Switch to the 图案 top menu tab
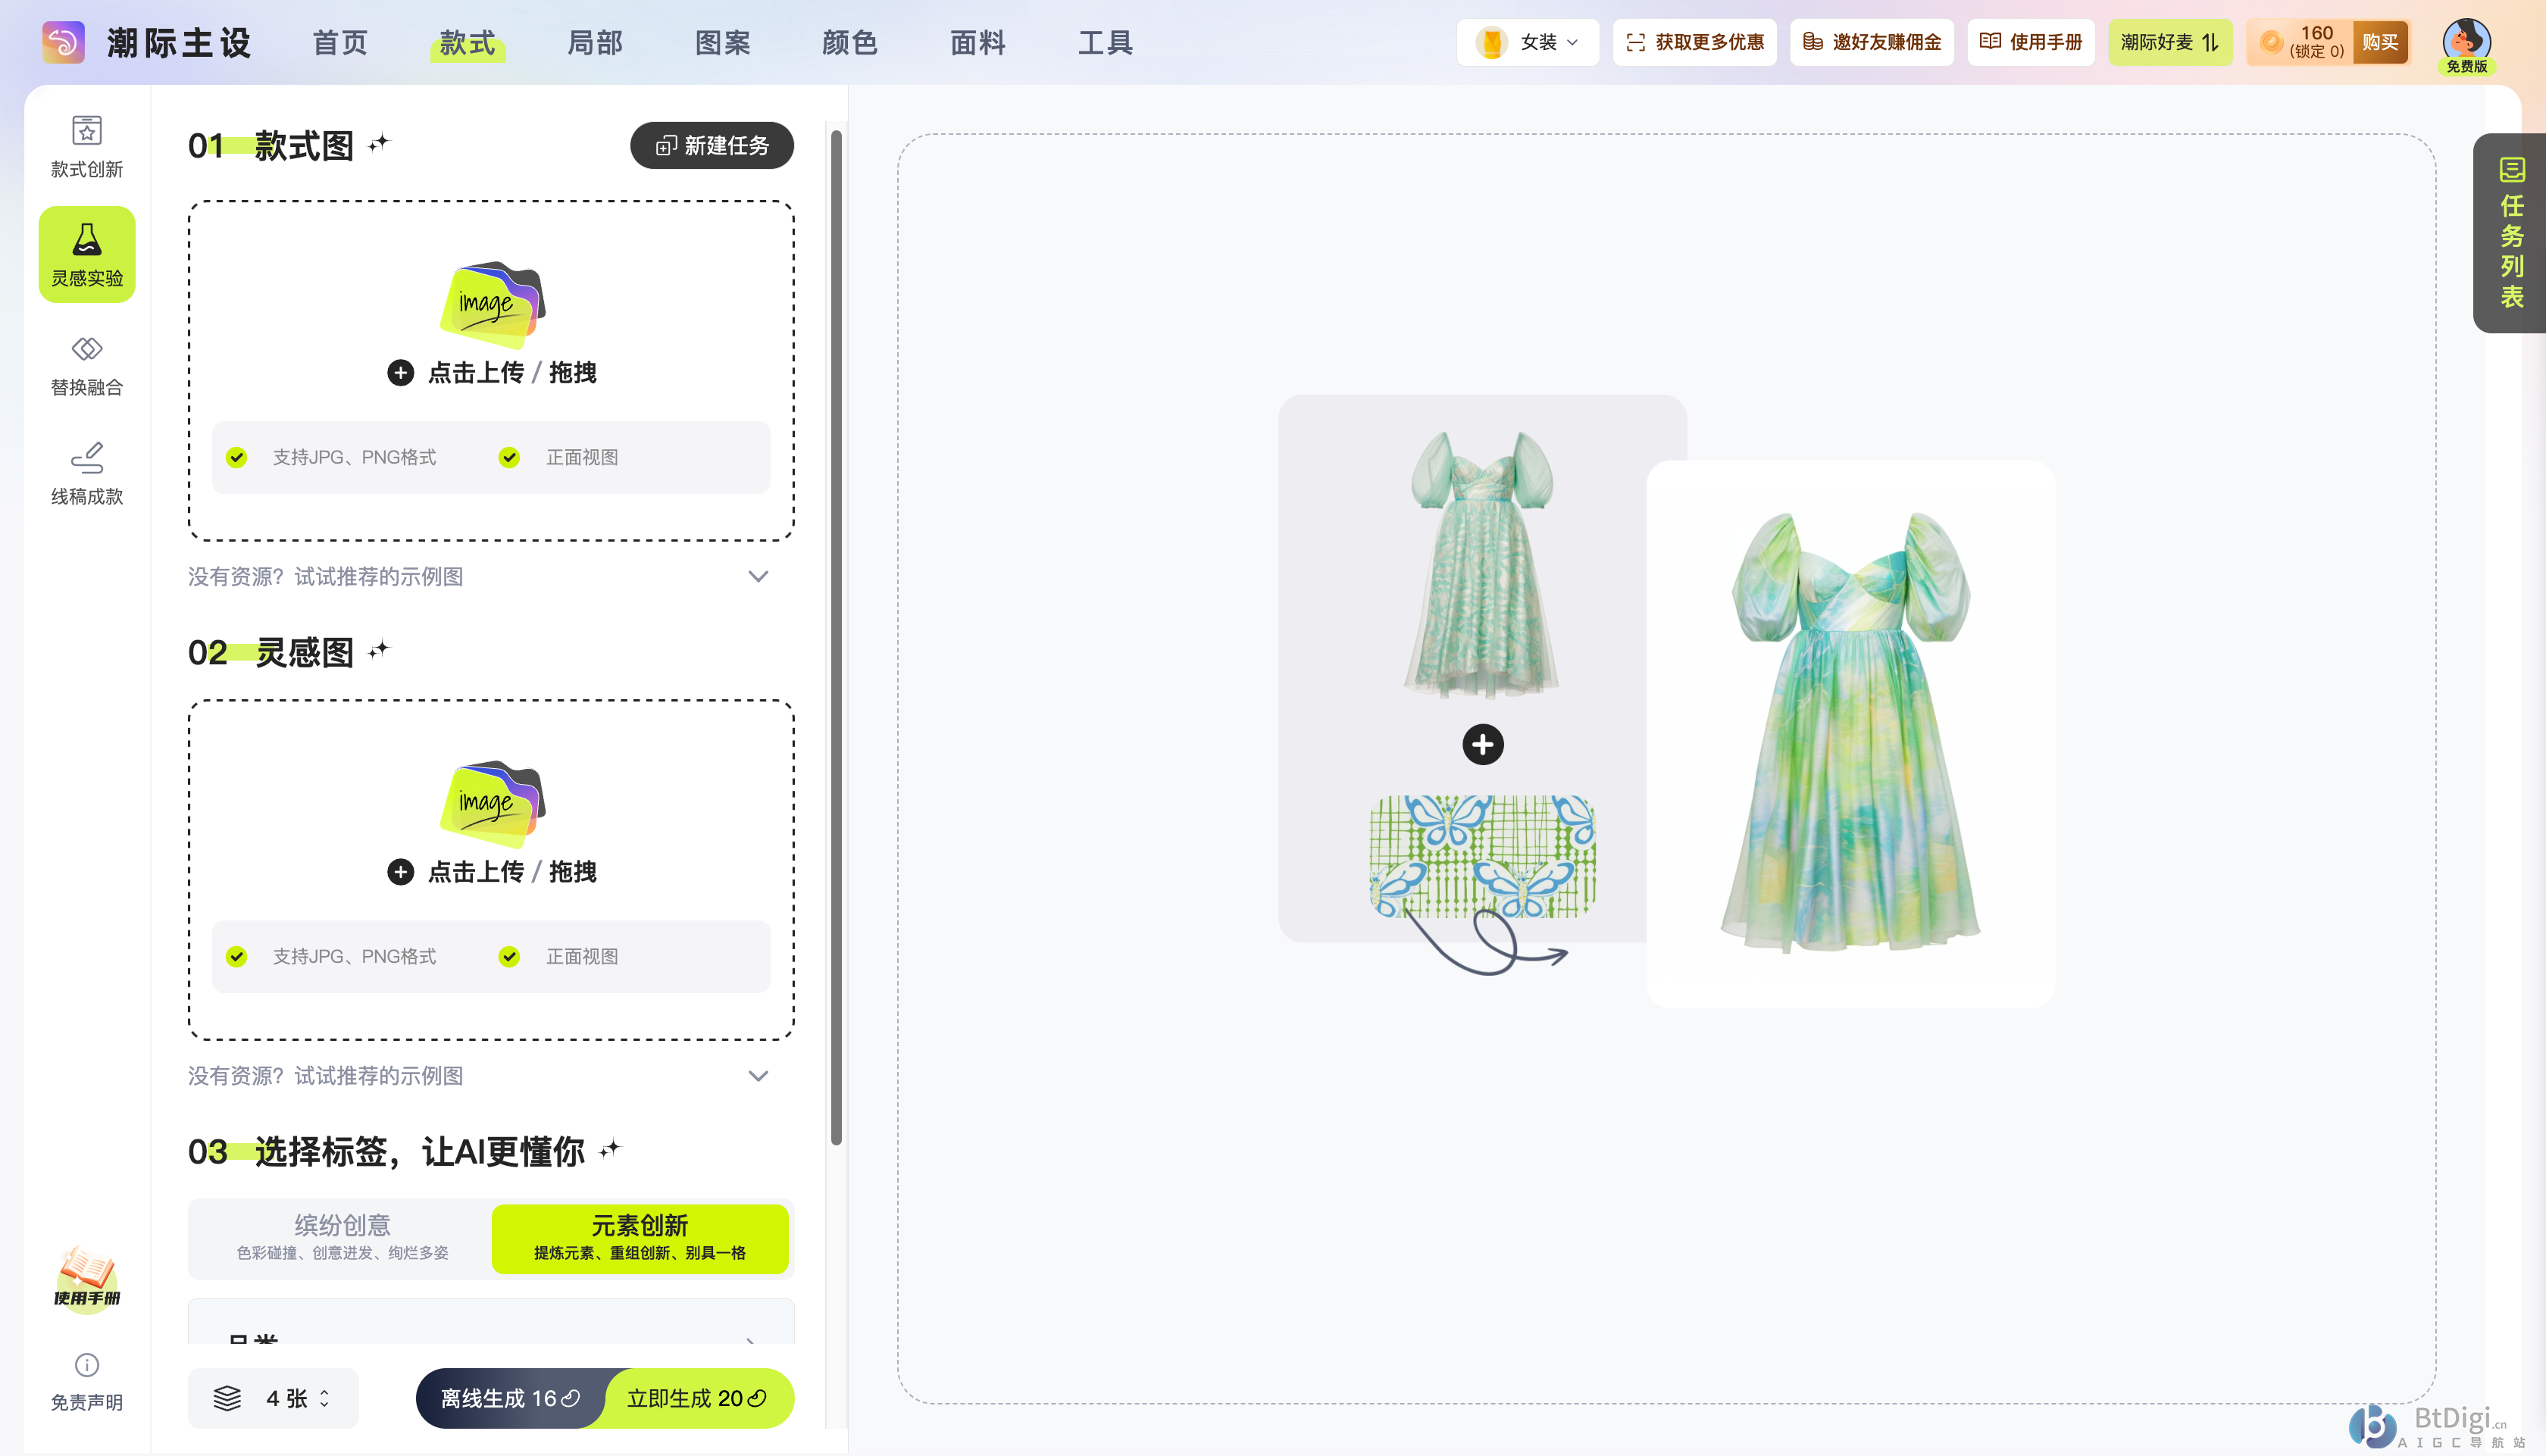The height and width of the screenshot is (1456, 2546). tap(722, 43)
